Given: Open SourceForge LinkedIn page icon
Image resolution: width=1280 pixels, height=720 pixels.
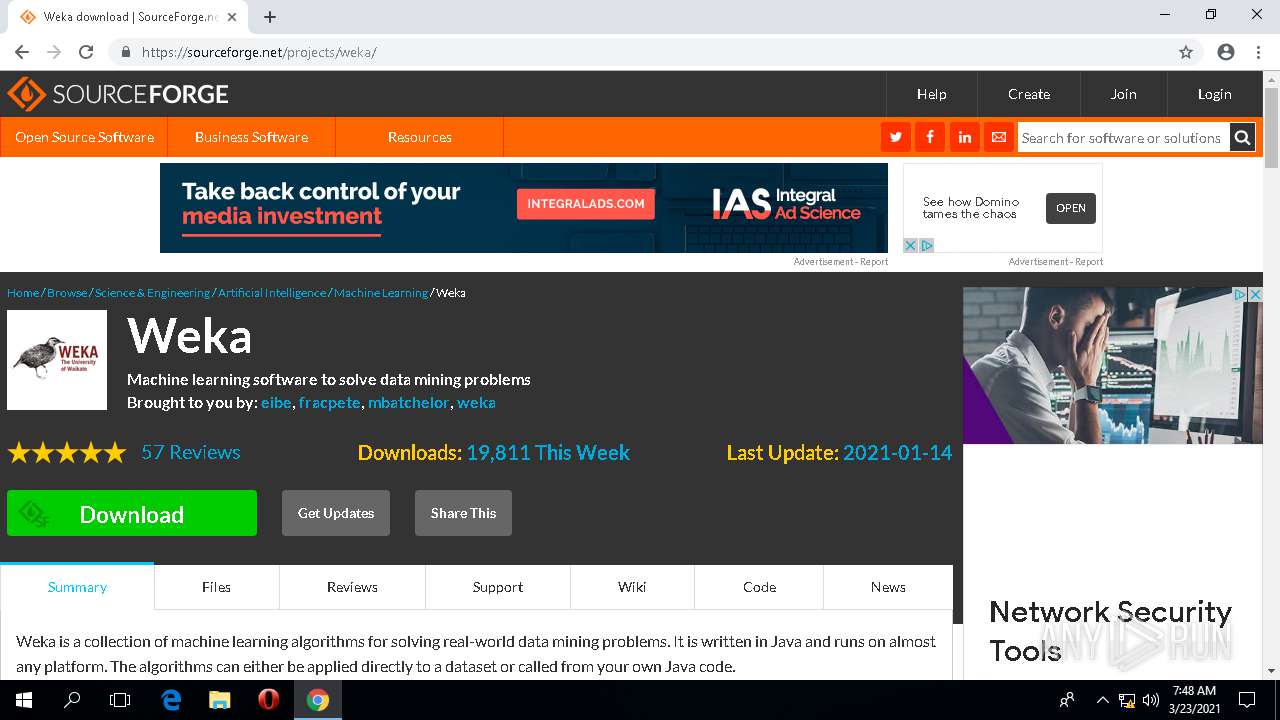Looking at the screenshot, I should tap(964, 137).
